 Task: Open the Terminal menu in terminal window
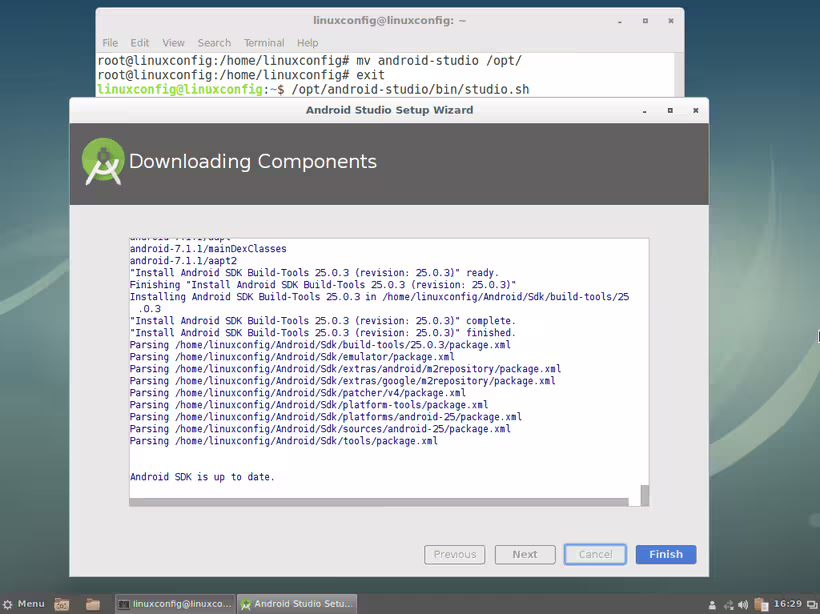(x=264, y=43)
